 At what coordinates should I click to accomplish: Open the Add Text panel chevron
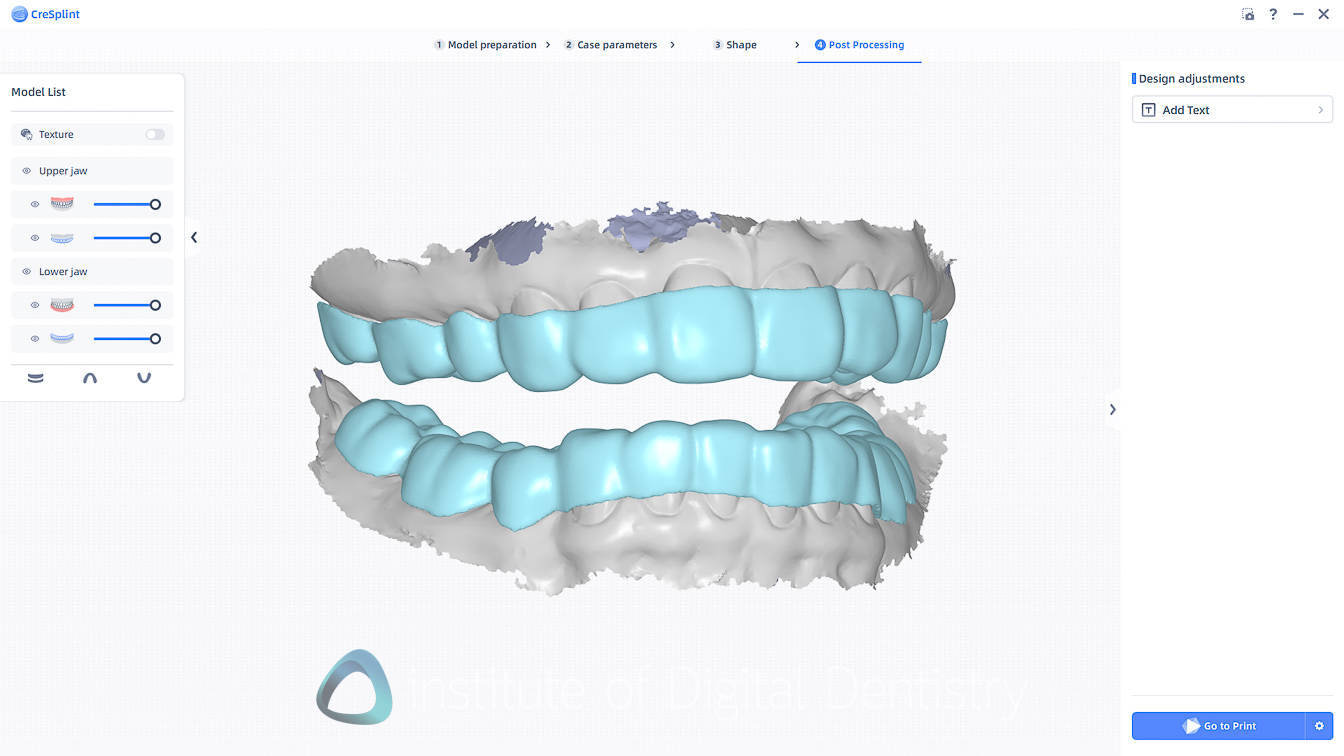[1319, 109]
